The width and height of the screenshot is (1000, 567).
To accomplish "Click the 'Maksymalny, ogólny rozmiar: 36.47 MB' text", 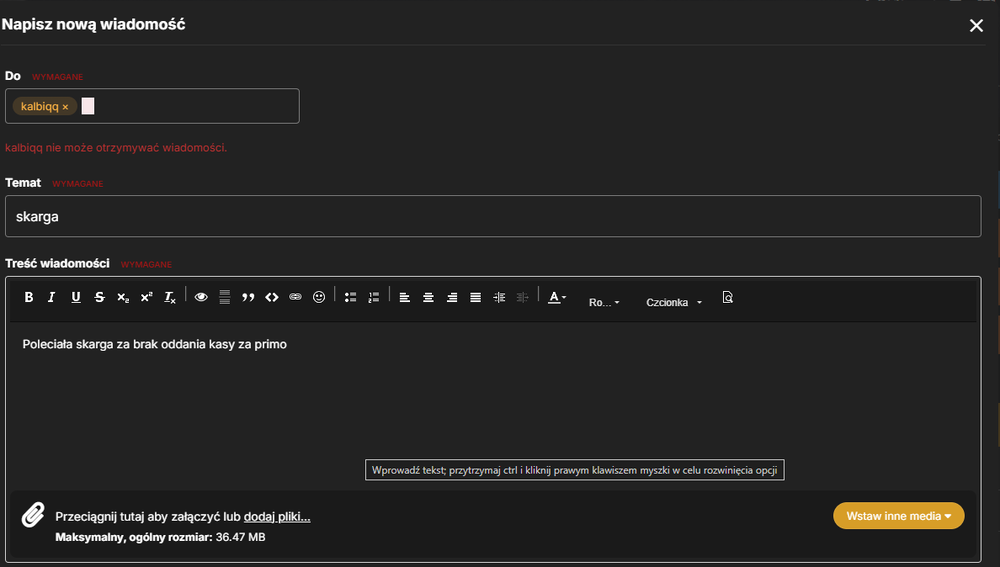I will pos(160,537).
